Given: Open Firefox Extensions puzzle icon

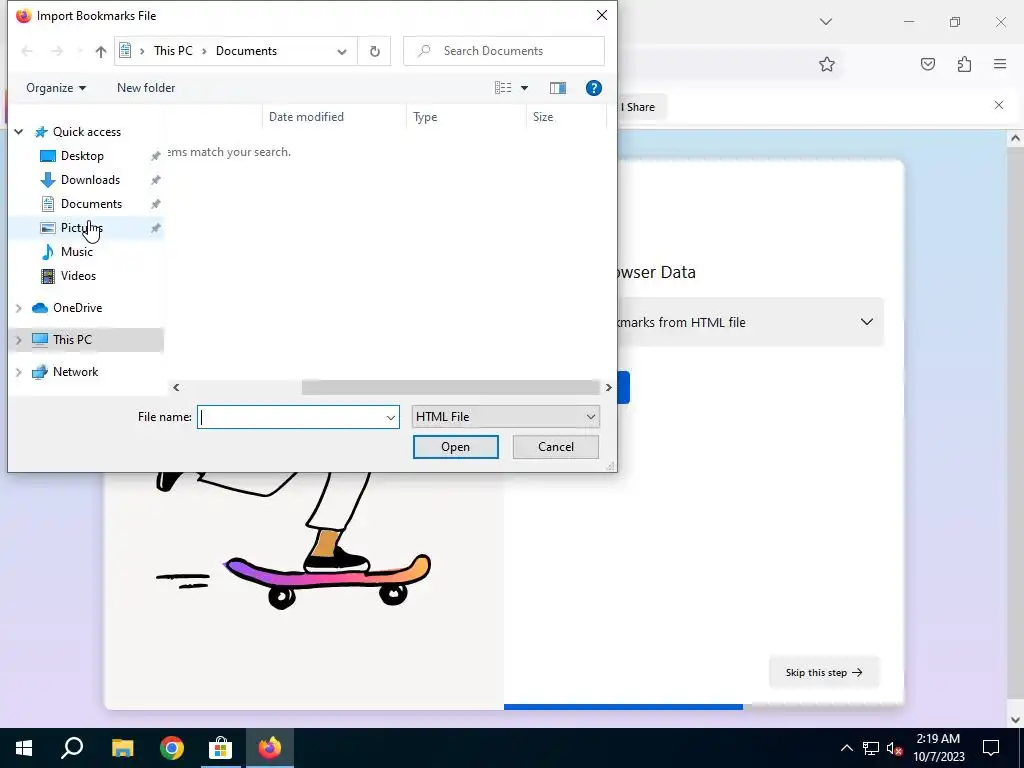Looking at the screenshot, I should tap(964, 64).
